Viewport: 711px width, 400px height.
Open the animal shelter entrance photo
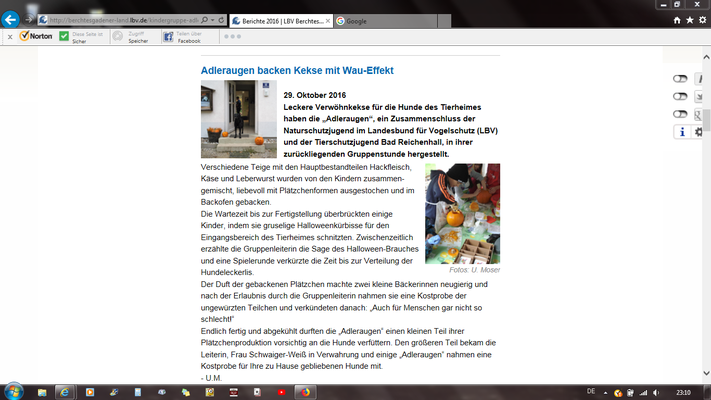(x=239, y=119)
